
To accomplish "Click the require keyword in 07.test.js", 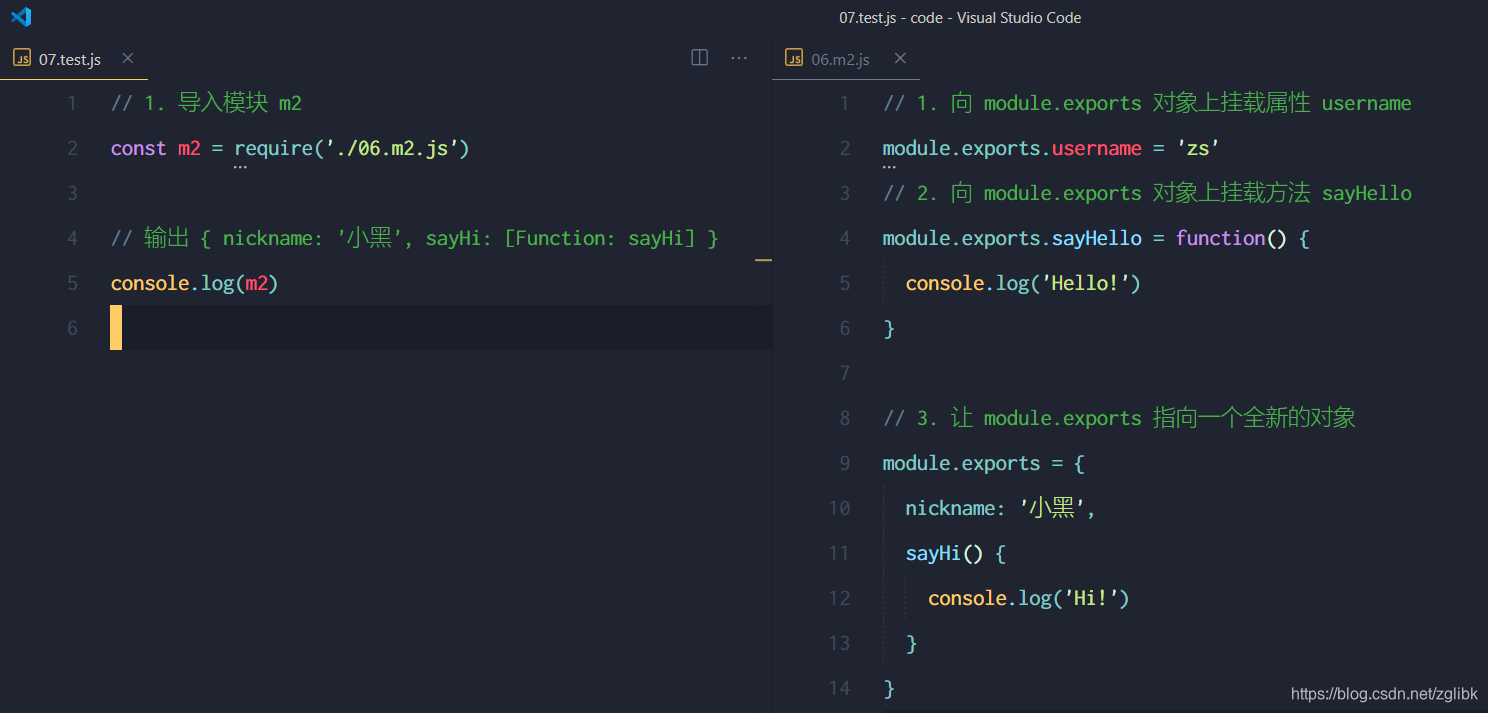I will tap(273, 148).
